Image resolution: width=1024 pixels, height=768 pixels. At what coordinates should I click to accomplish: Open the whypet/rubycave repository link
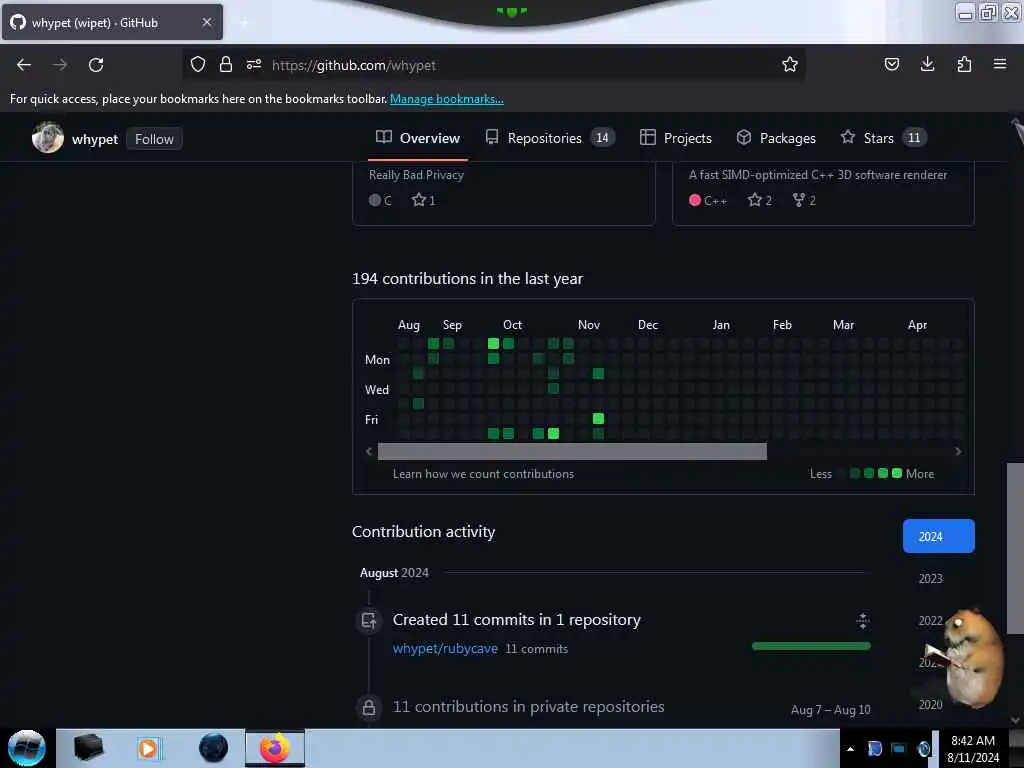click(445, 648)
